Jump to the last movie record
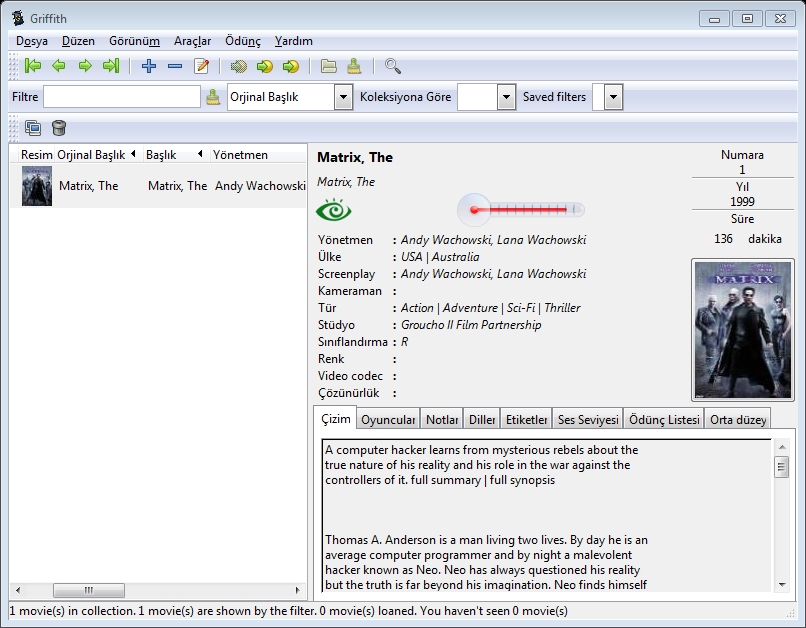Screen dimensions: 806x628 110,66
